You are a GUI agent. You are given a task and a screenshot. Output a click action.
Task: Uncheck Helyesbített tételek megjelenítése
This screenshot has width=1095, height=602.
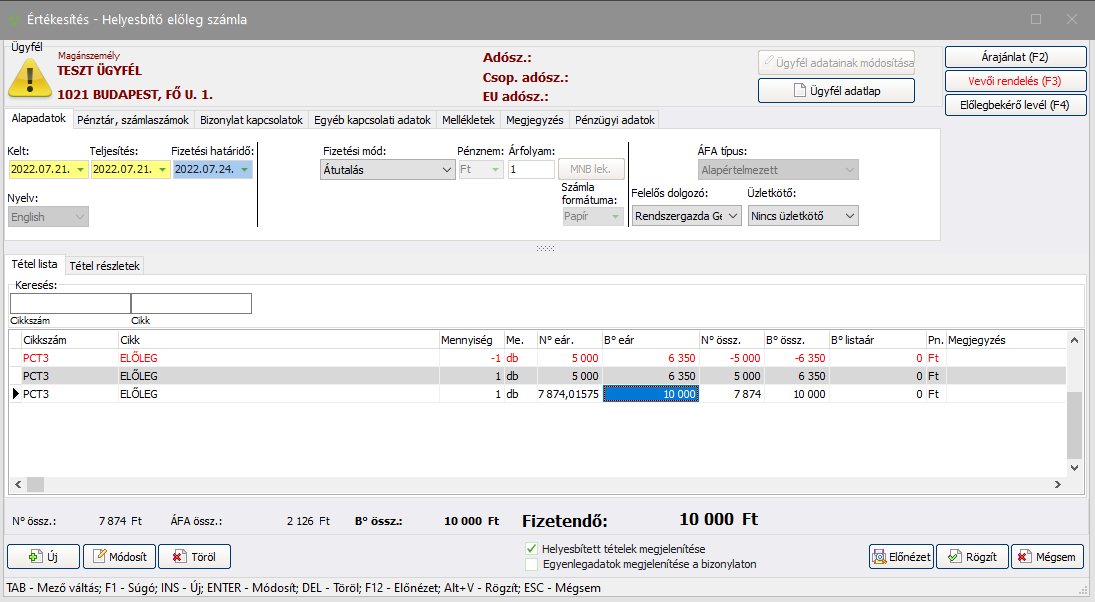[532, 549]
